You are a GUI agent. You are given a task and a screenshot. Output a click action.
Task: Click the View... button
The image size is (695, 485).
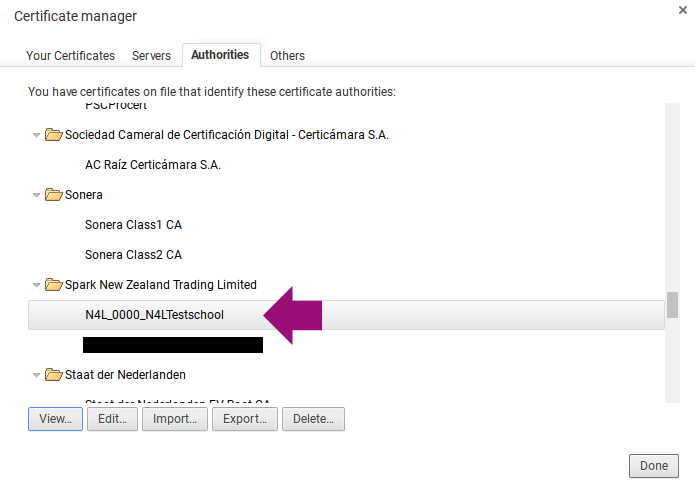pyautogui.click(x=55, y=419)
